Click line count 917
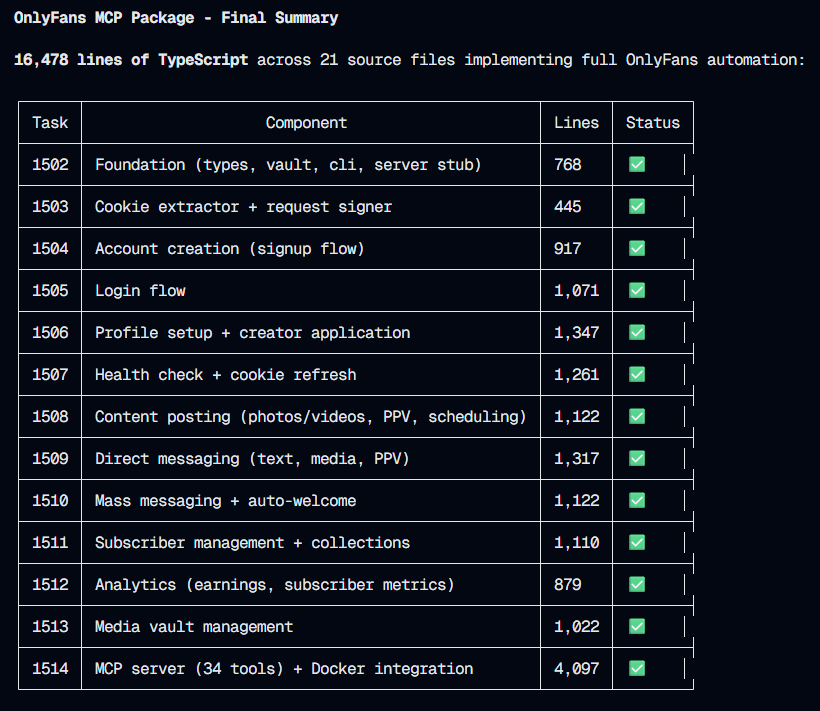 pos(567,248)
